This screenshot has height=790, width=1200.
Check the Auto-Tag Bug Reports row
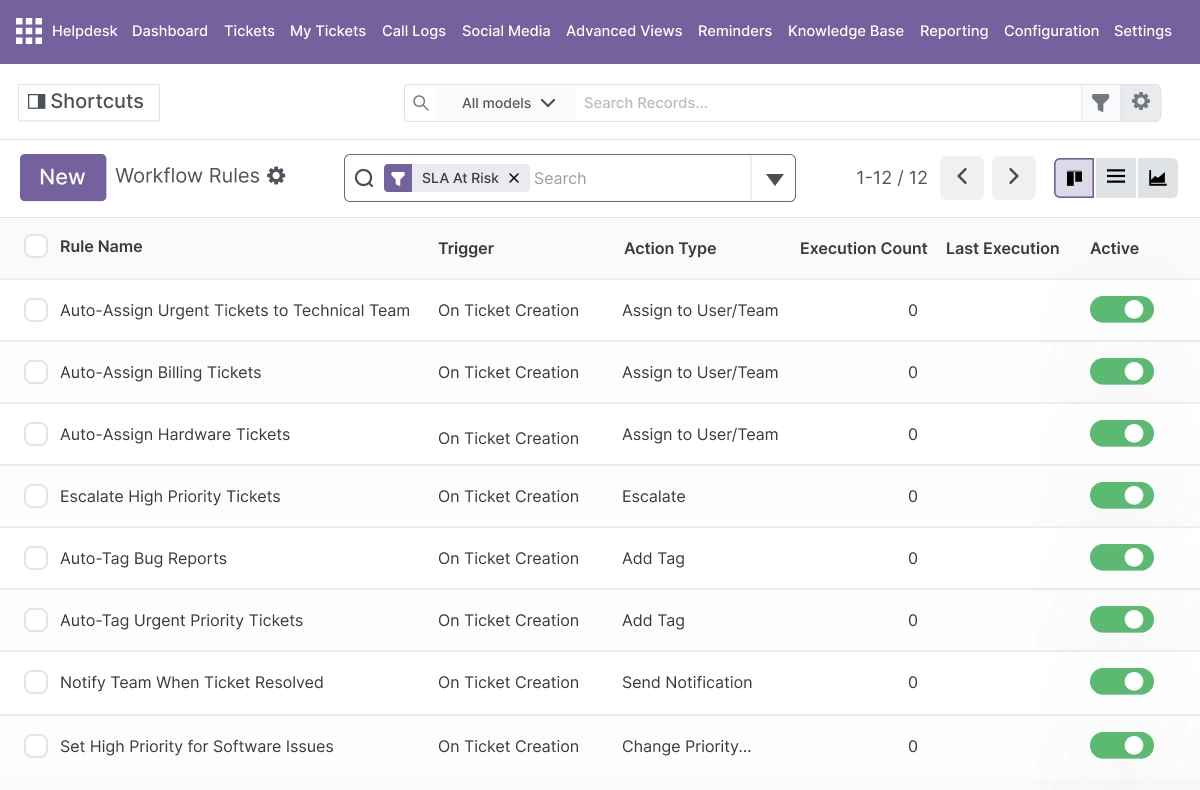point(36,558)
